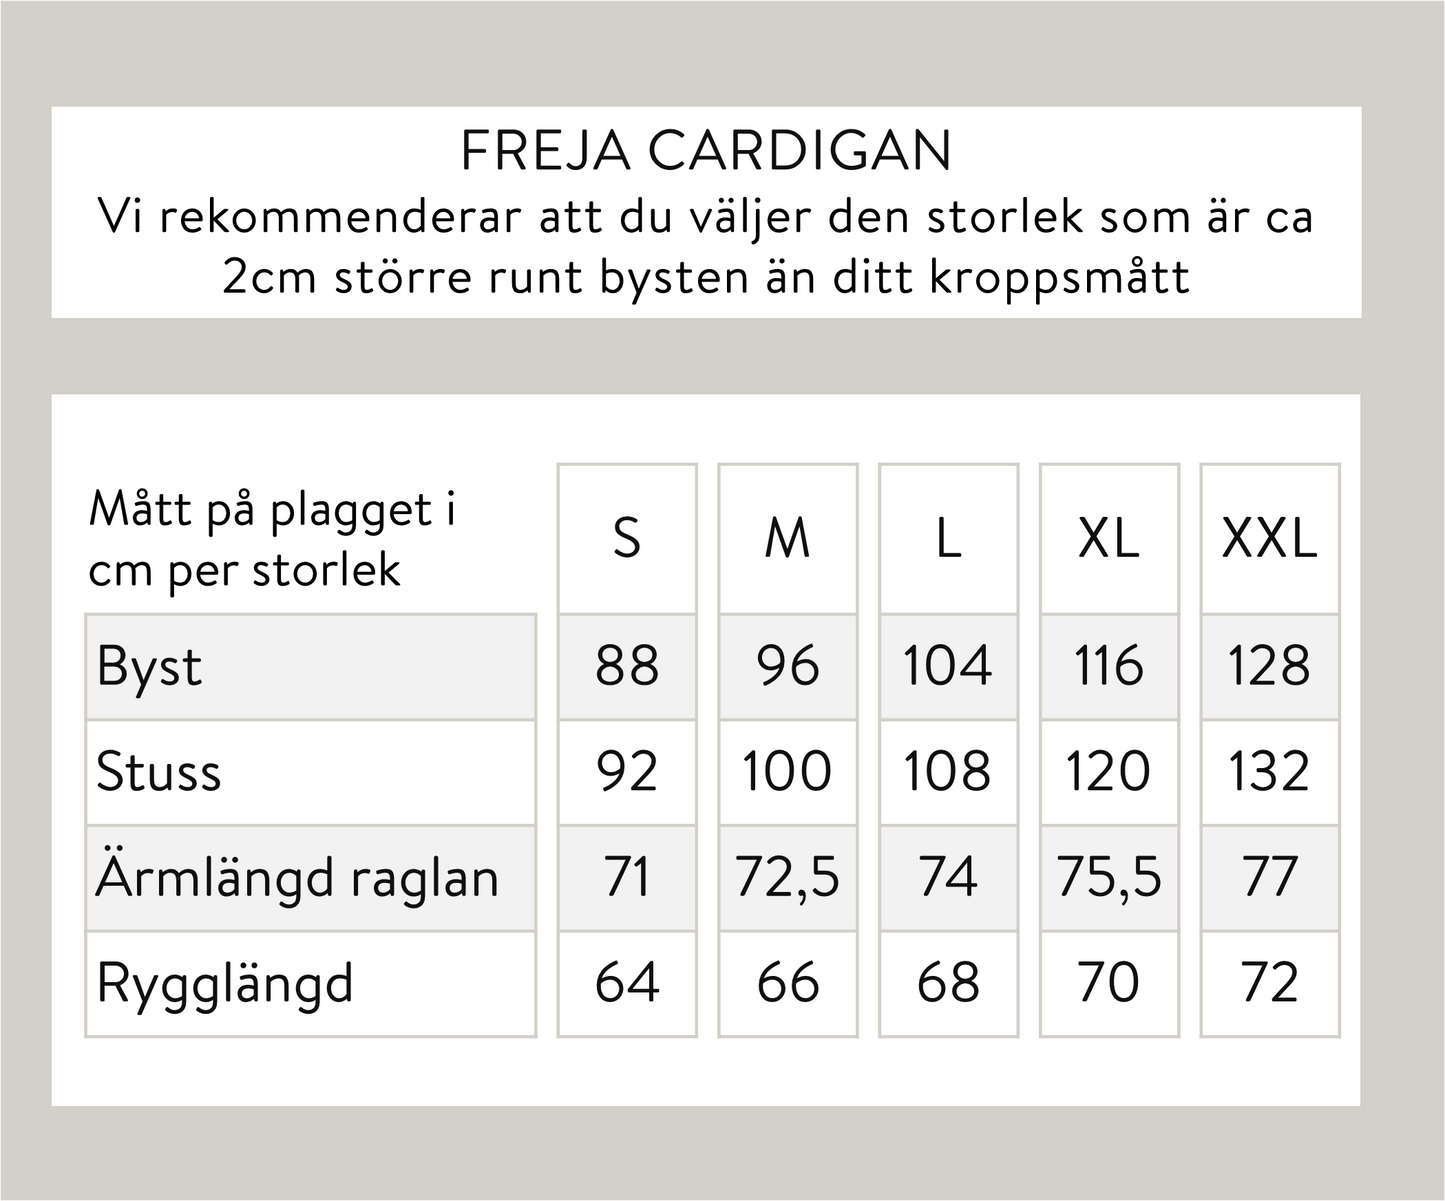Screen dimensions: 1445x1201
Task: Click the Byst row label
Action: coord(150,667)
